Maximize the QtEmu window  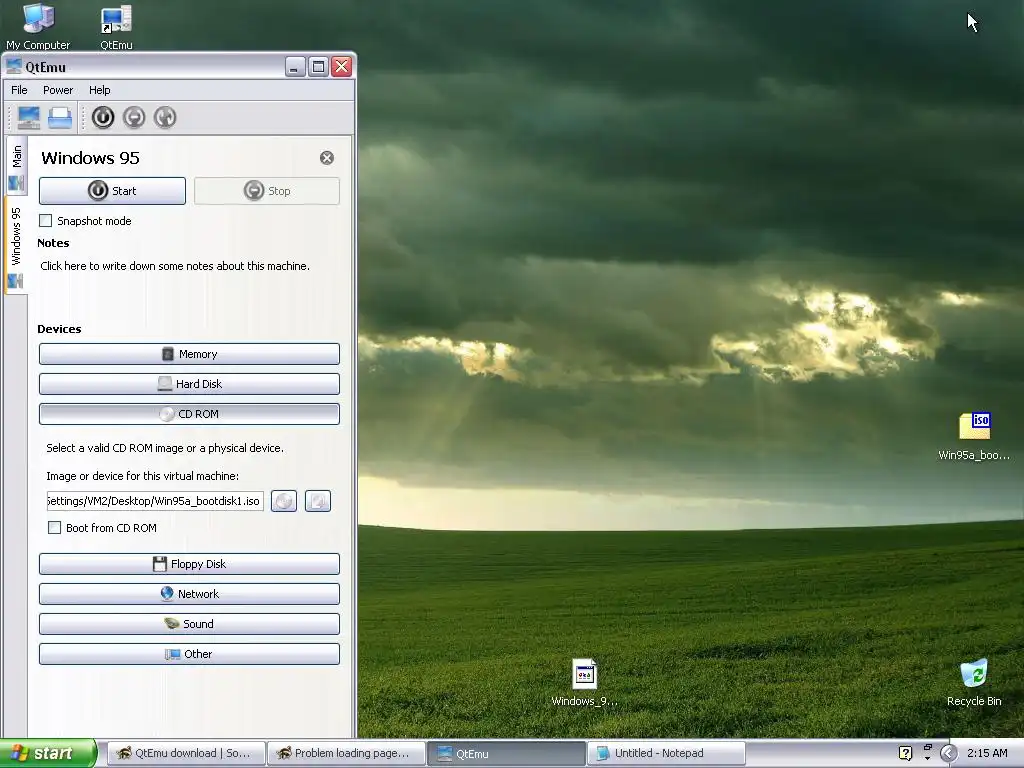coord(318,67)
